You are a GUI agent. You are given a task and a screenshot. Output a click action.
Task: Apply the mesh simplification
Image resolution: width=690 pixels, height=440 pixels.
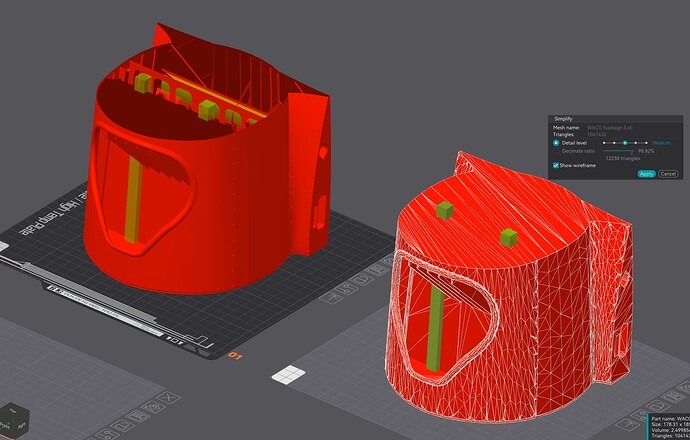click(646, 174)
